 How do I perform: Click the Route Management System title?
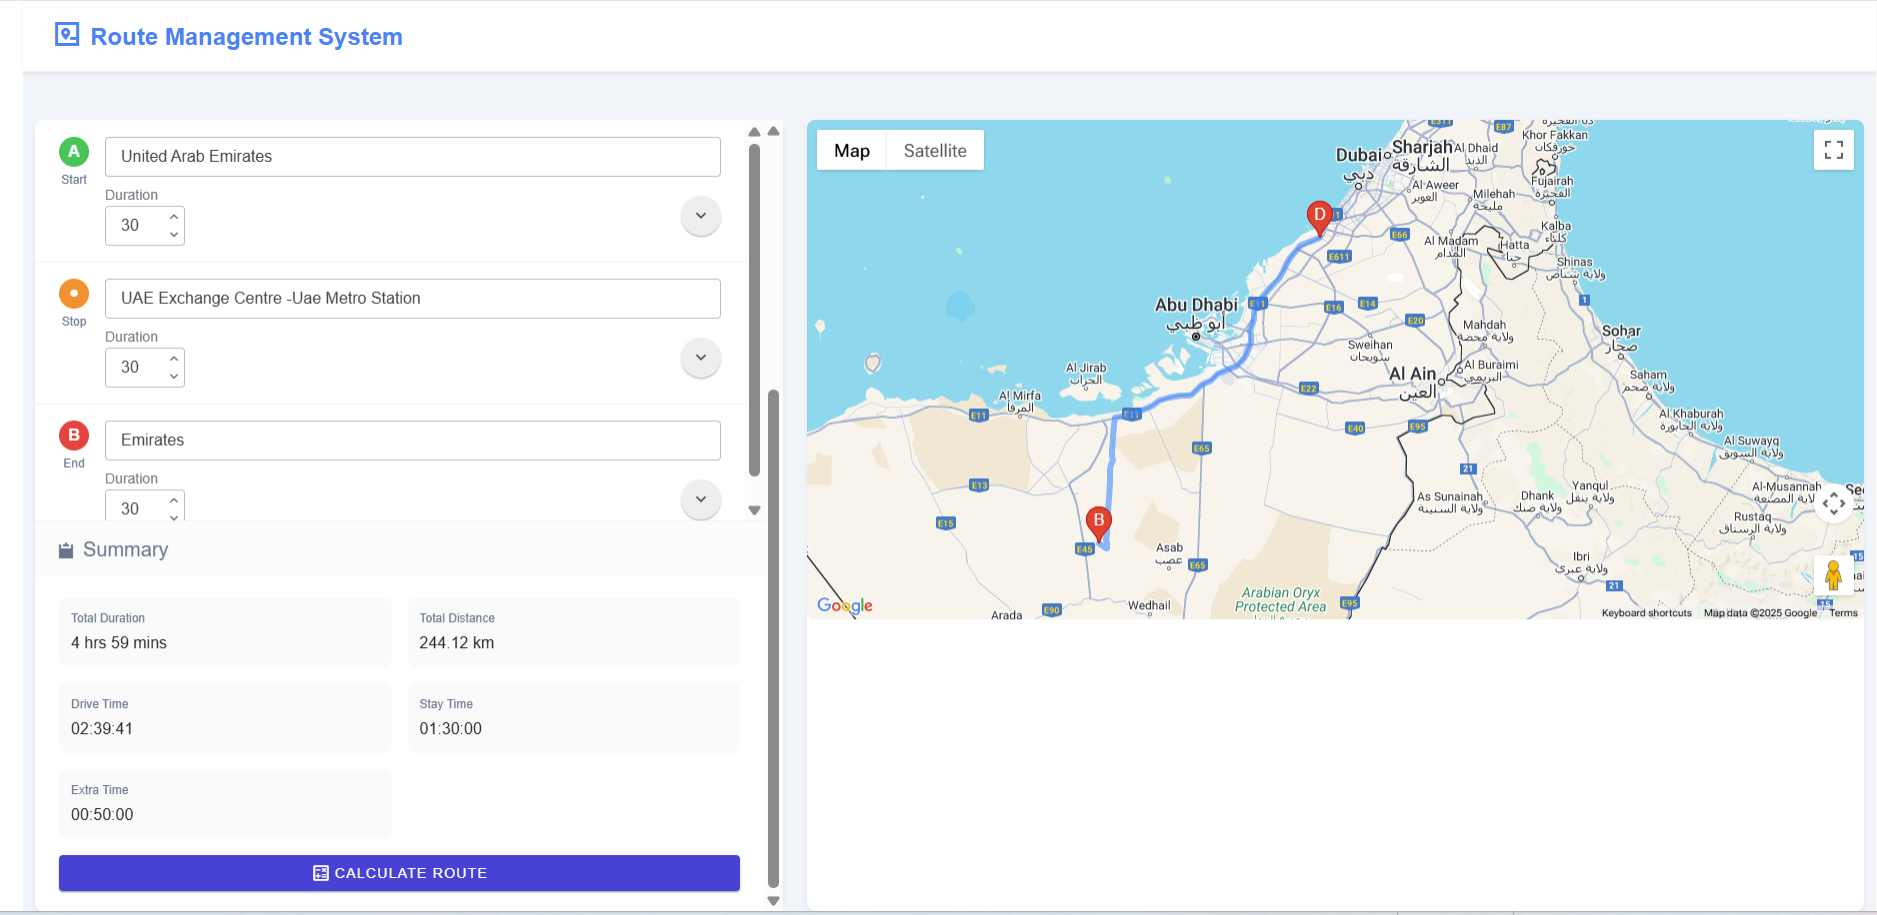pos(246,37)
